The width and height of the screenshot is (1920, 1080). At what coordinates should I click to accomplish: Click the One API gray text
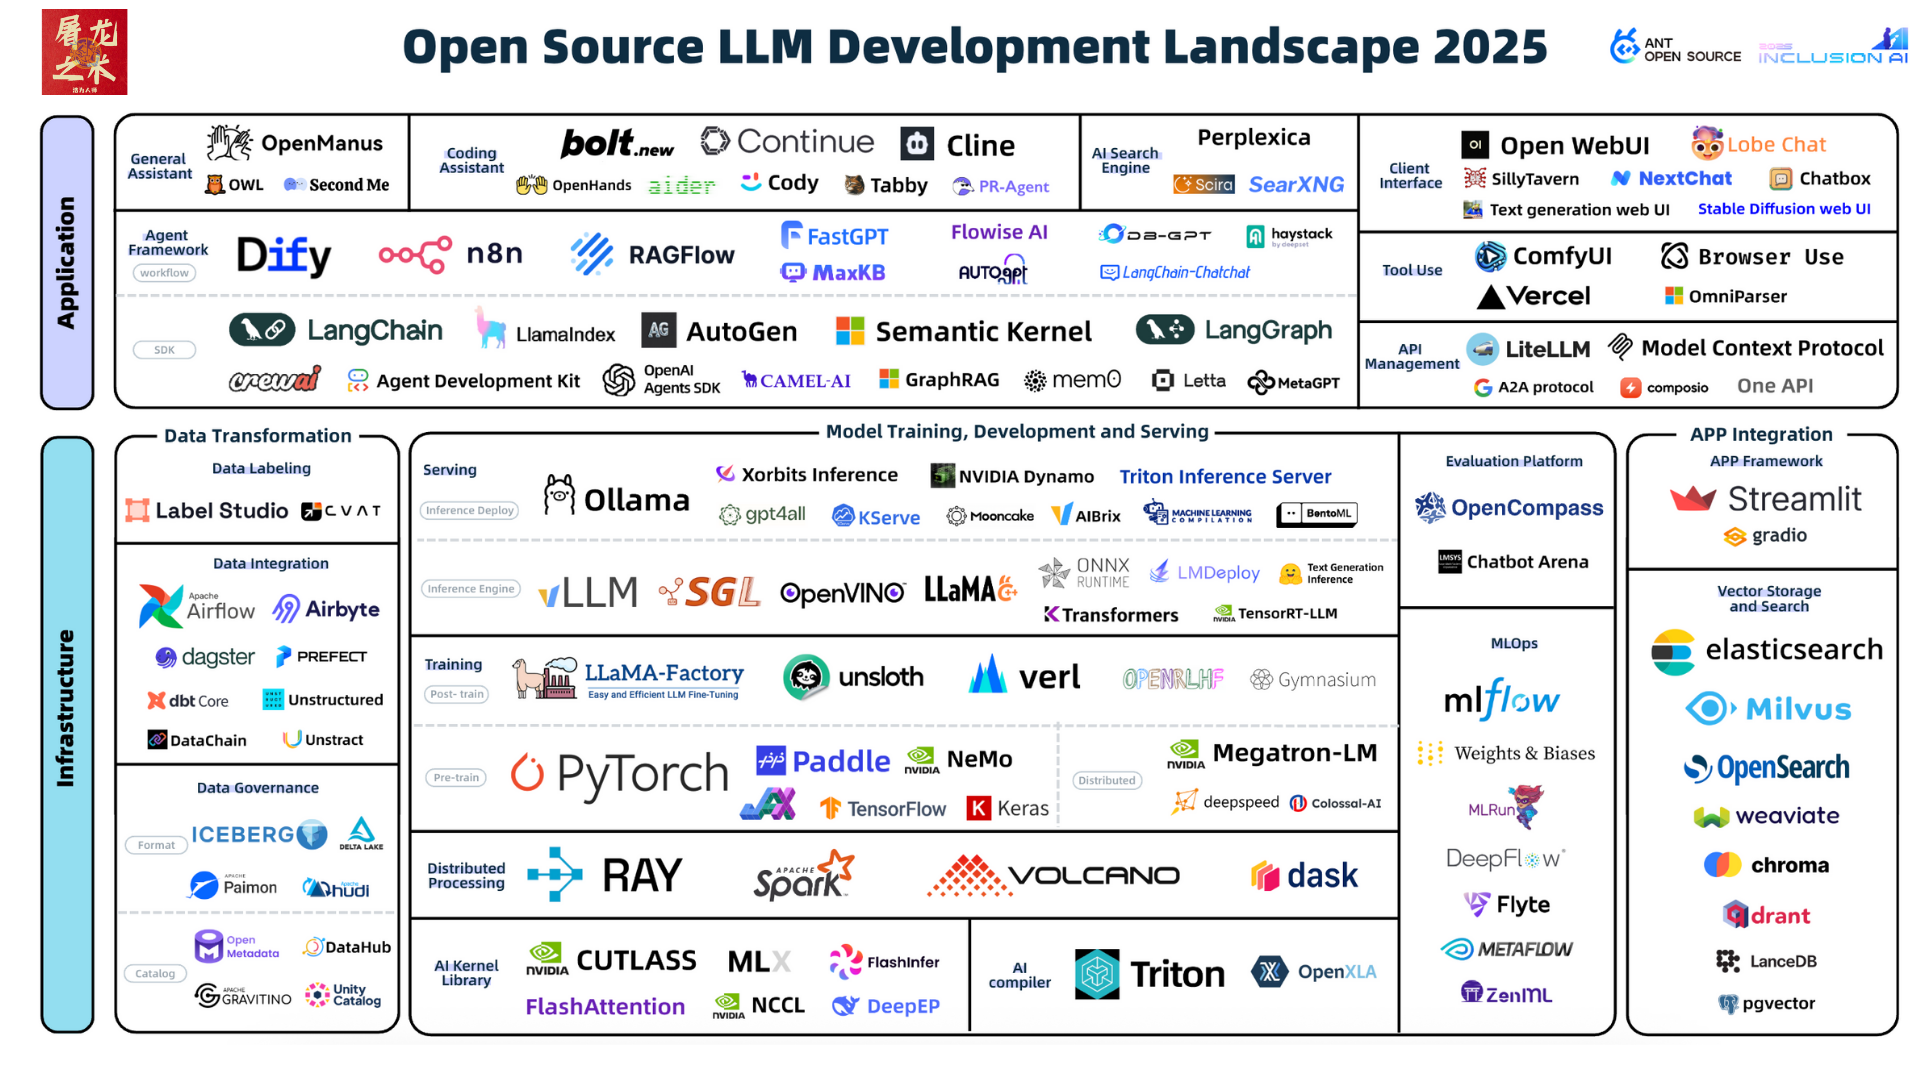pyautogui.click(x=1775, y=386)
